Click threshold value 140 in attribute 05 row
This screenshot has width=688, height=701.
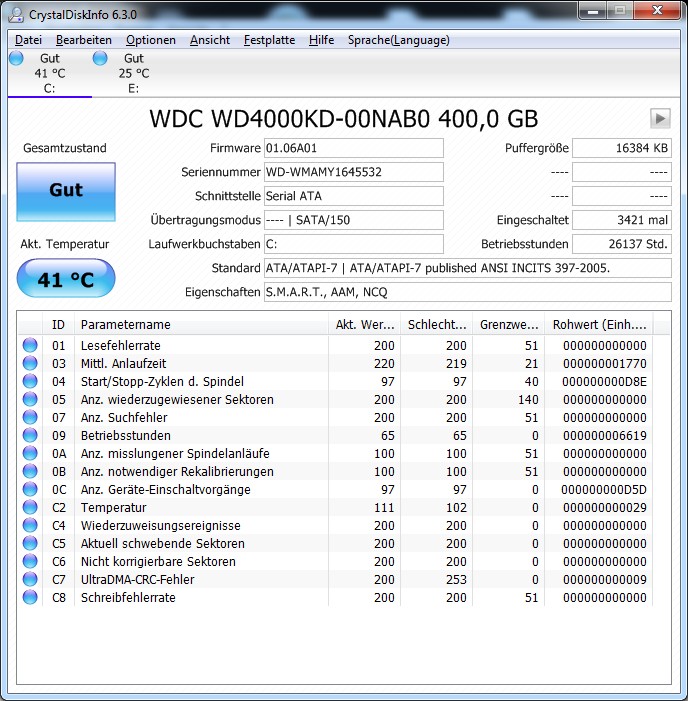pyautogui.click(x=528, y=399)
